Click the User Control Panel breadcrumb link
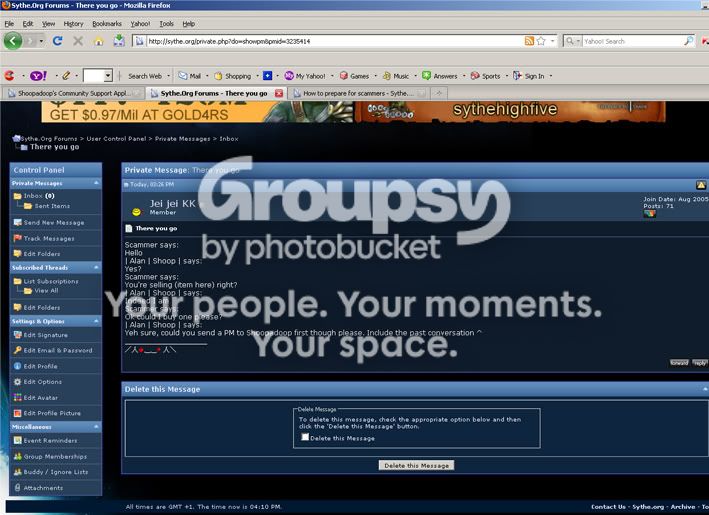 [x=116, y=139]
